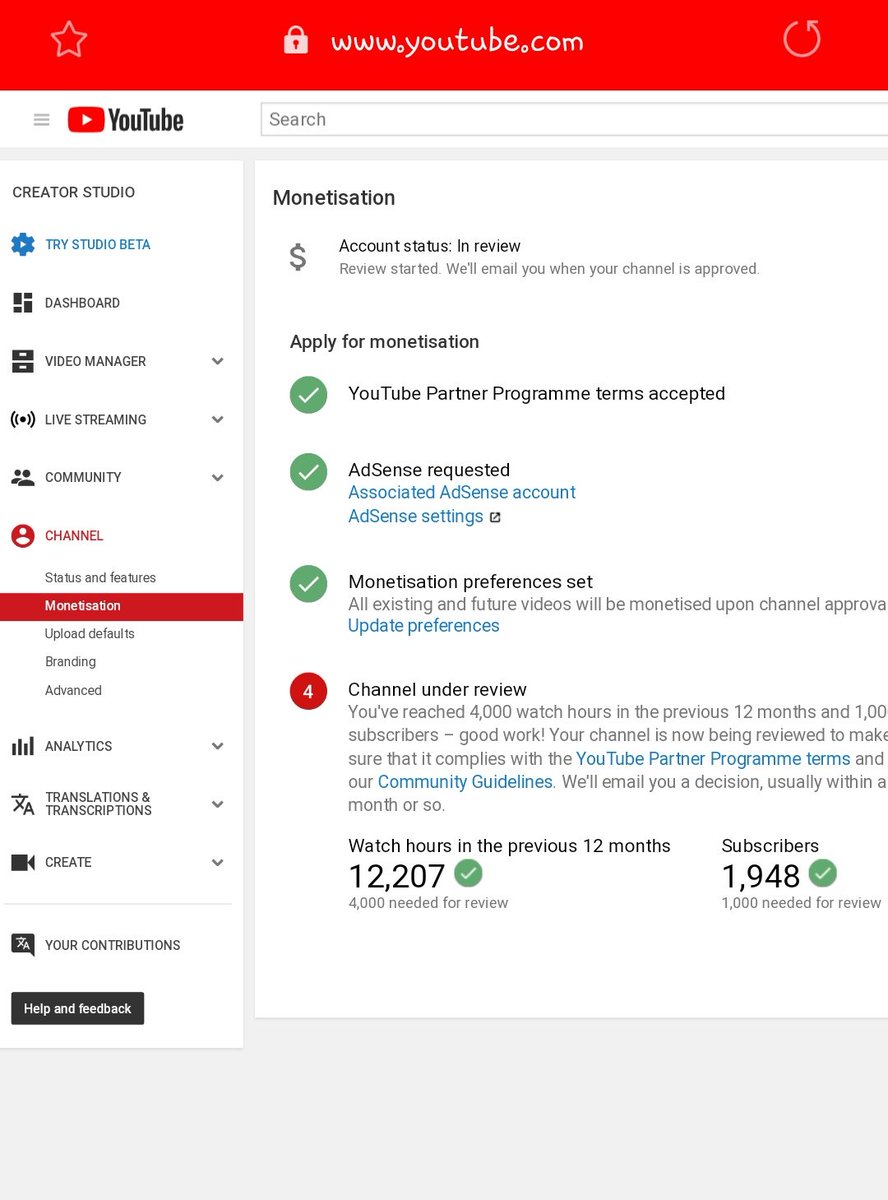Viewport: 888px width, 1200px height.
Task: Click the Help and feedback button
Action: click(x=78, y=1009)
